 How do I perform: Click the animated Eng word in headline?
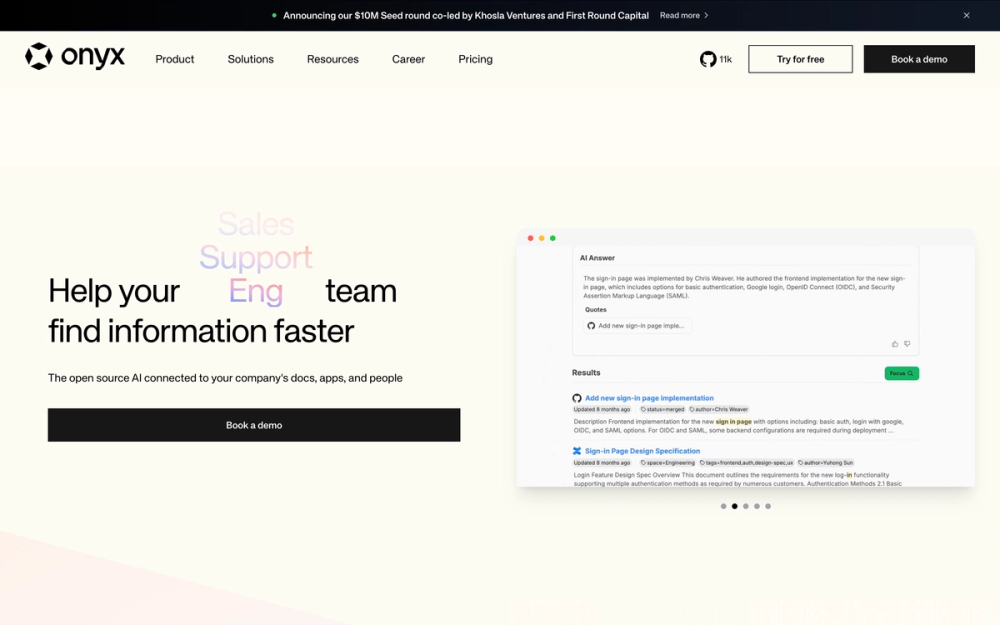click(256, 291)
